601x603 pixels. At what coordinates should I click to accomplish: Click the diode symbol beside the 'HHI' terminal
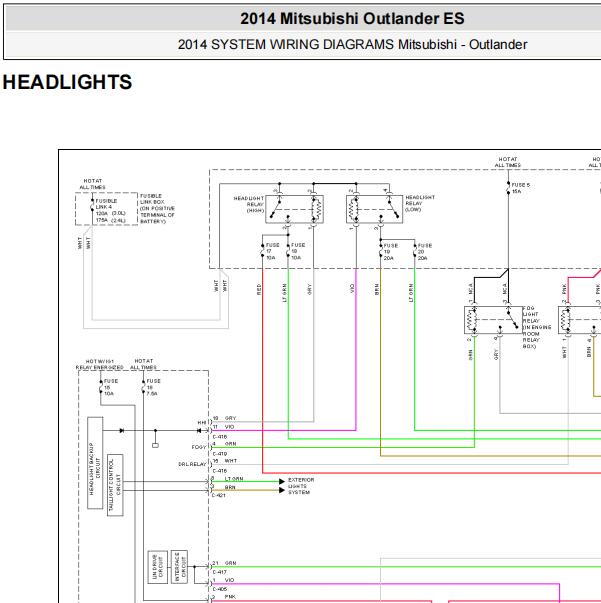pyautogui.click(x=199, y=431)
